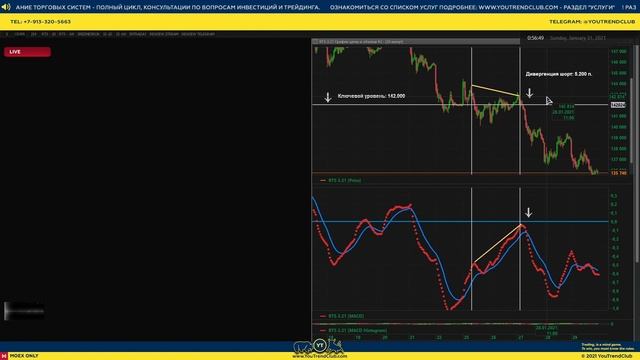Image resolution: width=640 pixels, height=360 pixels.
Task: Click the TELEGRAM: @YOUTRENDCLUB handle
Action: 592,22
